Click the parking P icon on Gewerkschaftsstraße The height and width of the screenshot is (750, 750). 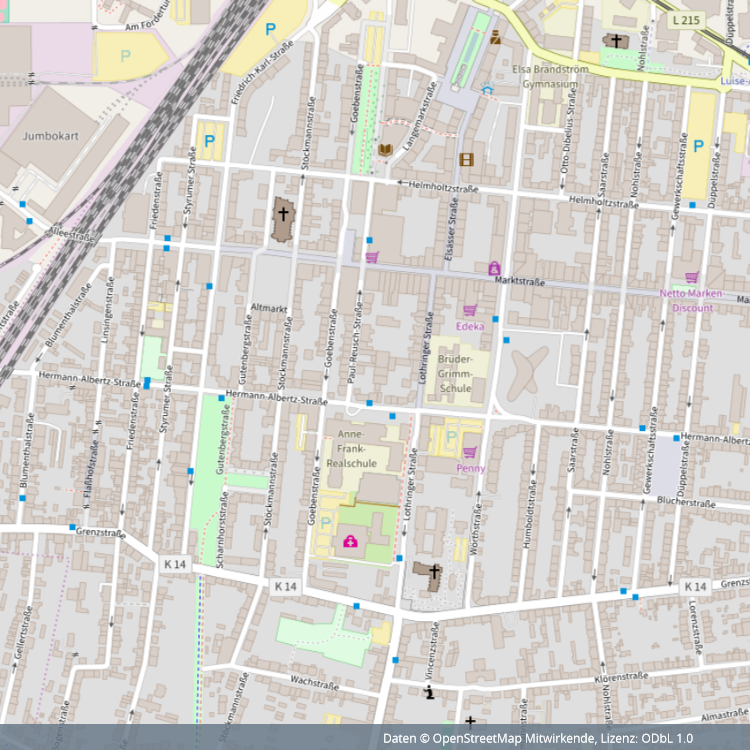[x=698, y=146]
